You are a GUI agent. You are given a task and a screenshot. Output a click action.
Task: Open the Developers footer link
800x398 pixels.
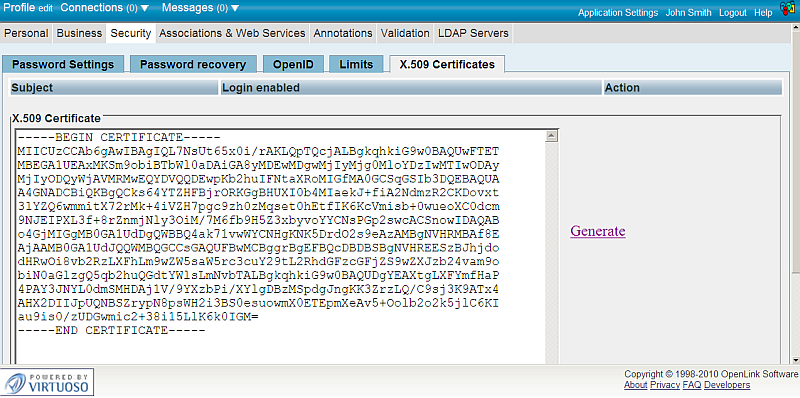[x=727, y=385]
